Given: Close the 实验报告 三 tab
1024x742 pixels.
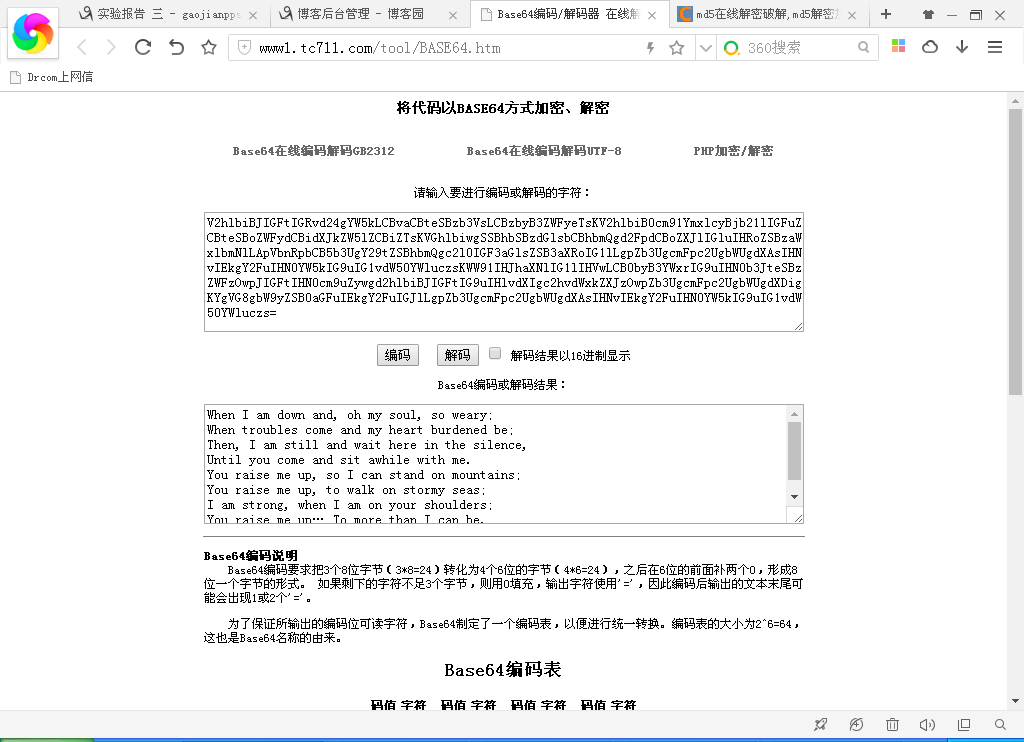Looking at the screenshot, I should point(253,15).
